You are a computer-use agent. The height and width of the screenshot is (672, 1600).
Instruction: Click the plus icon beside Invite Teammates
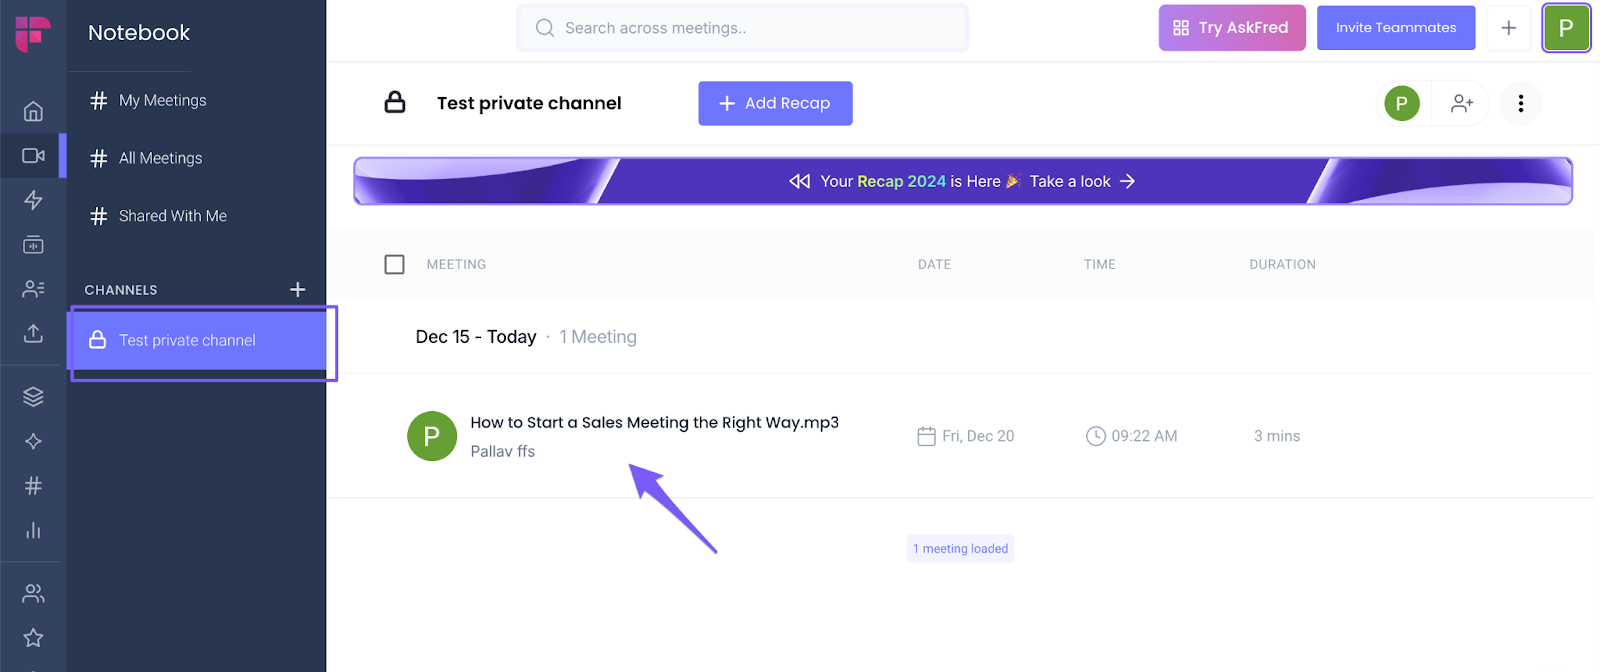tap(1509, 28)
